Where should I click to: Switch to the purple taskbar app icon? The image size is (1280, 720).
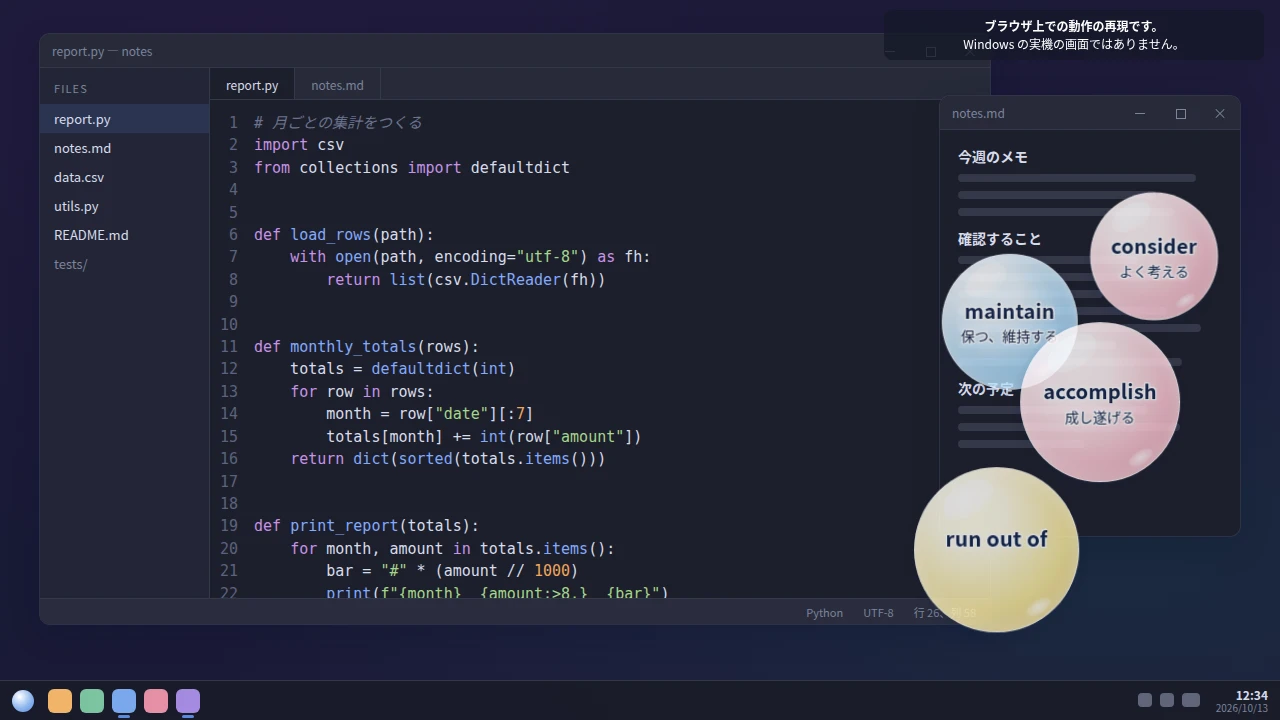tap(188, 701)
